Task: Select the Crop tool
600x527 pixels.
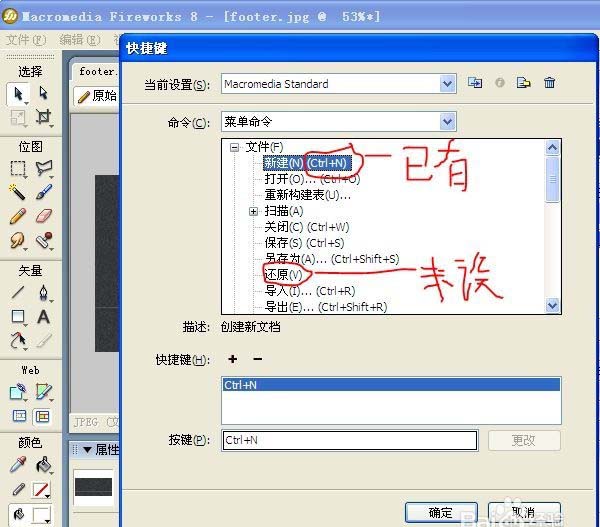Action: click(x=43, y=117)
